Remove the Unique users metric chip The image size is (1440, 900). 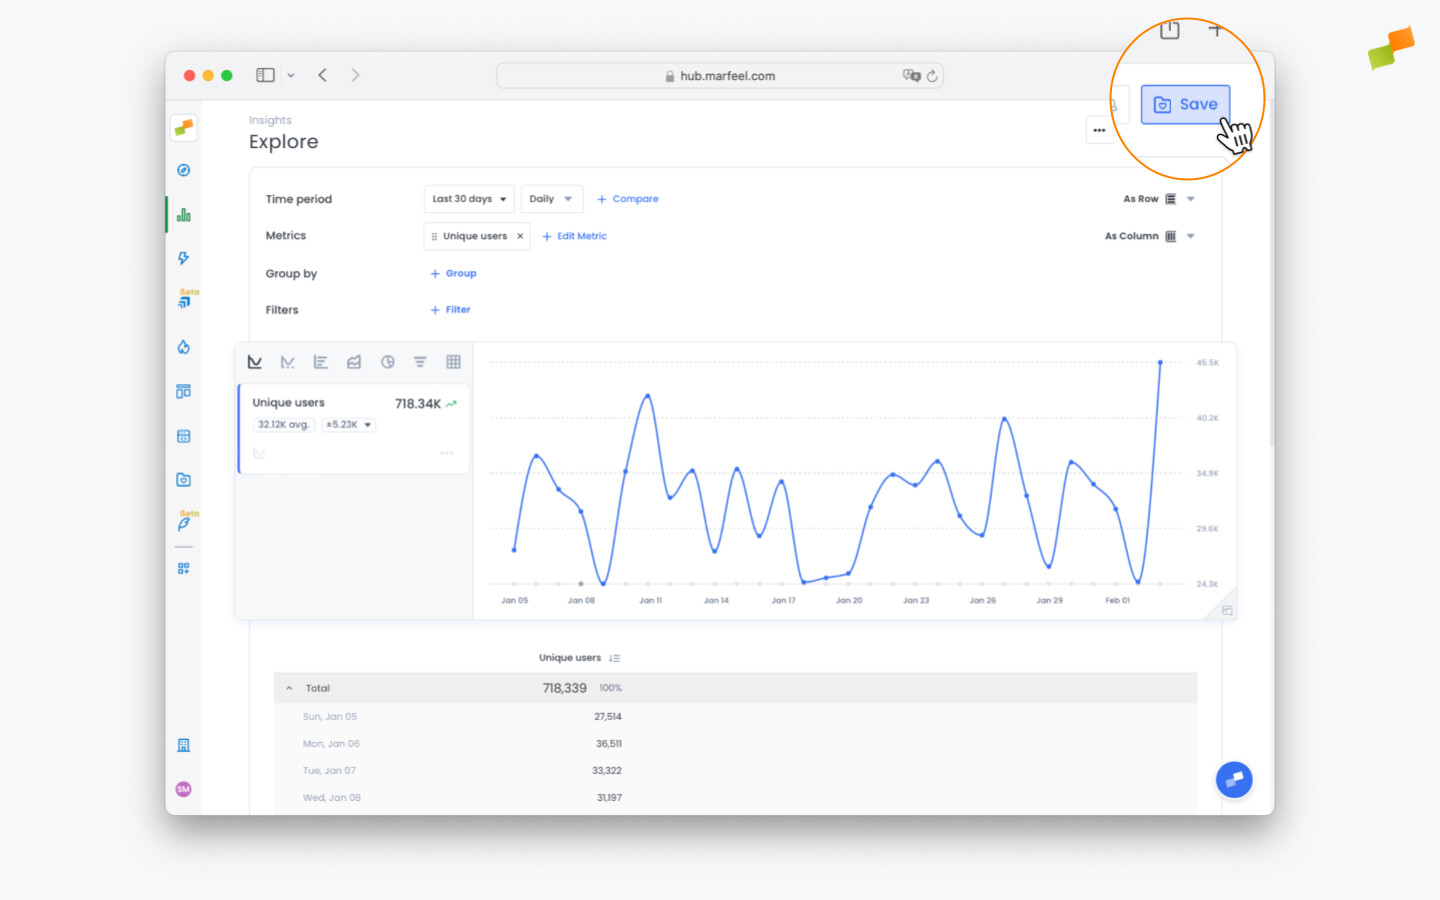(x=520, y=237)
